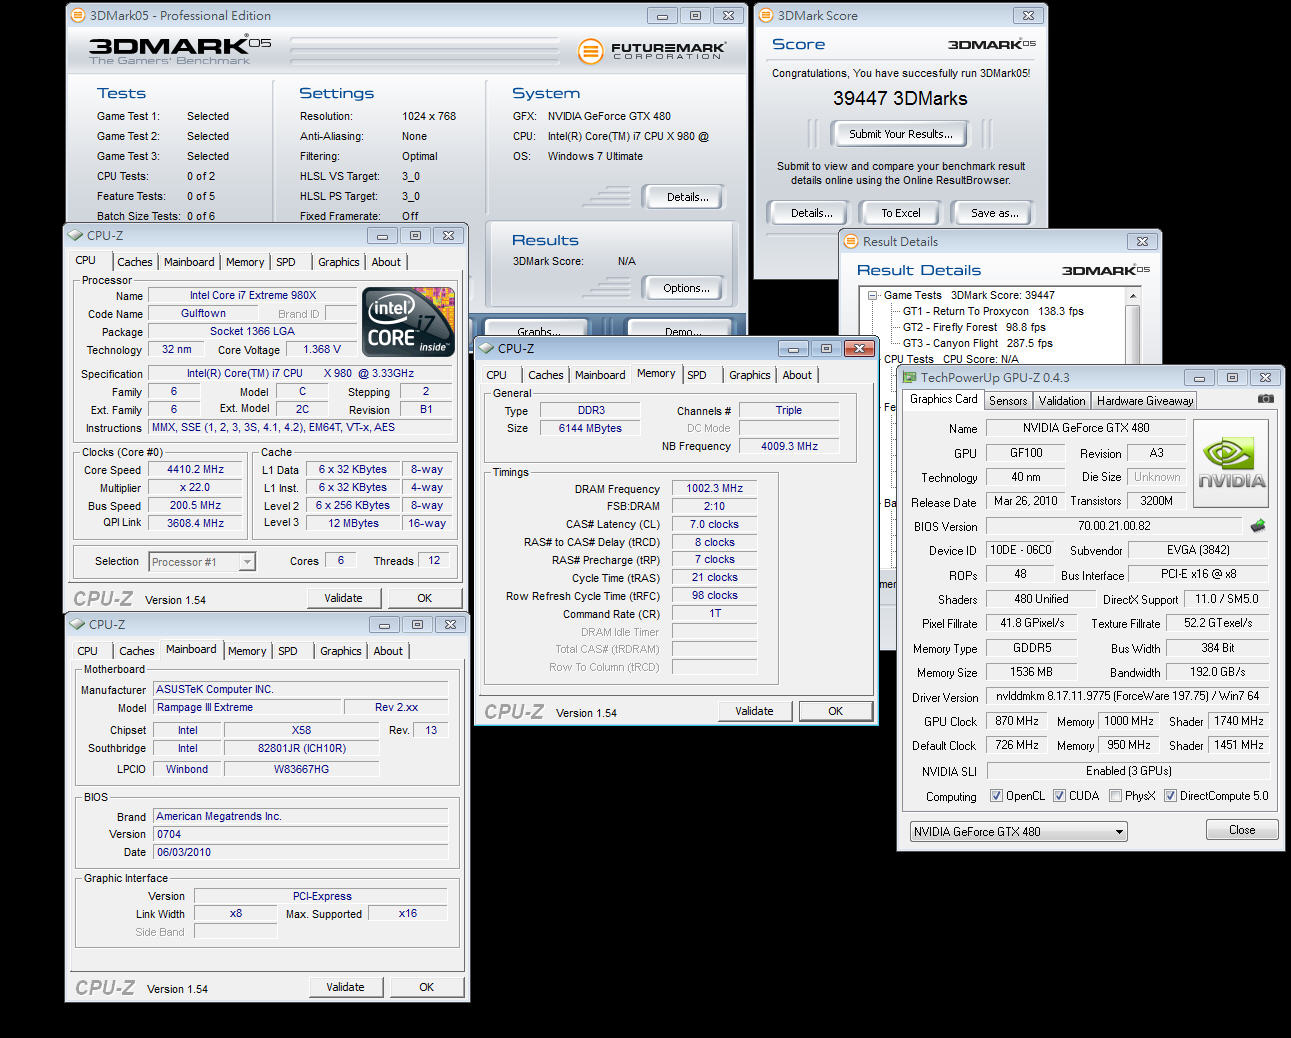Screen dimensions: 1291x1038
Task: Click the DRAM Frequency value 1002.3 MHz
Action: point(715,488)
